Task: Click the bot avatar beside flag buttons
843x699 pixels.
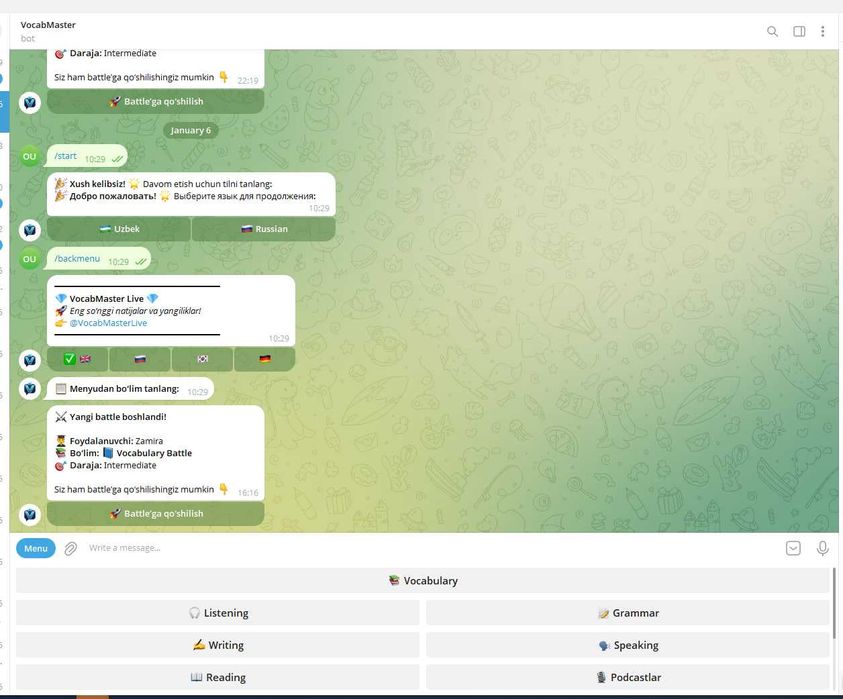Action: [x=30, y=360]
